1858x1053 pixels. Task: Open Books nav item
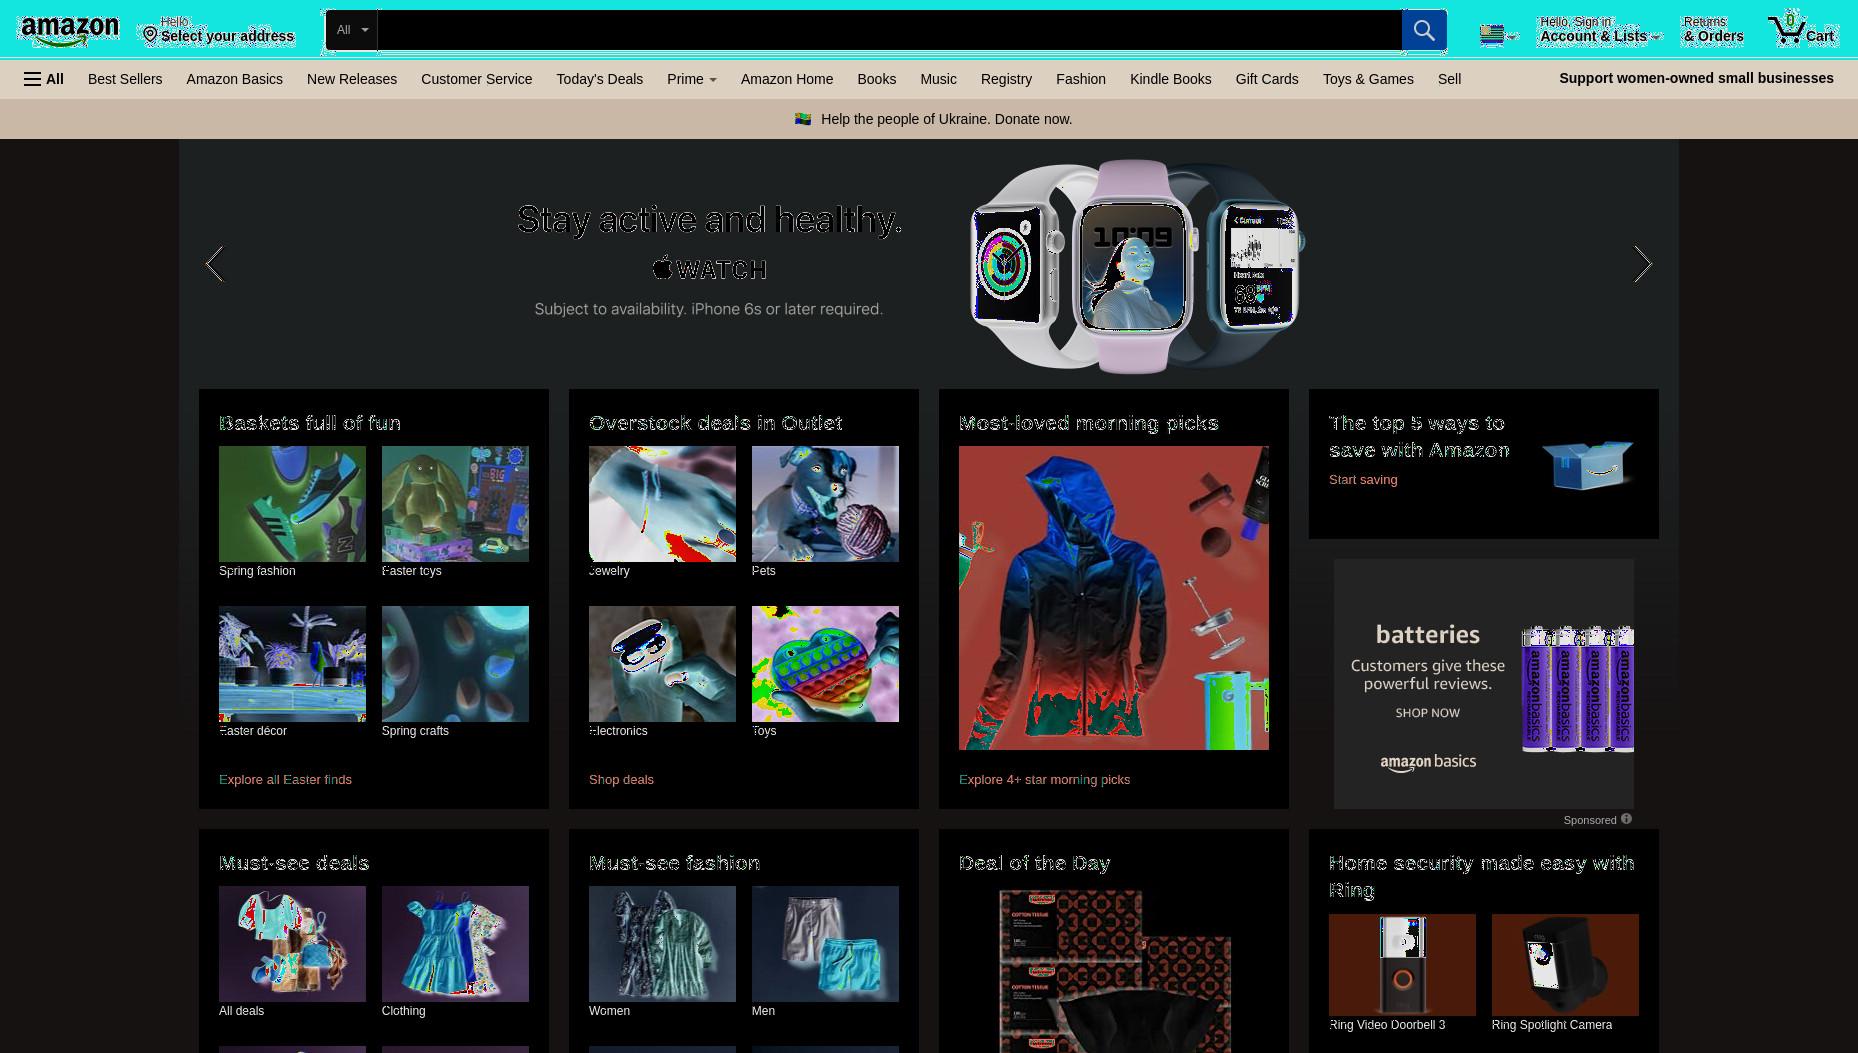click(x=876, y=79)
